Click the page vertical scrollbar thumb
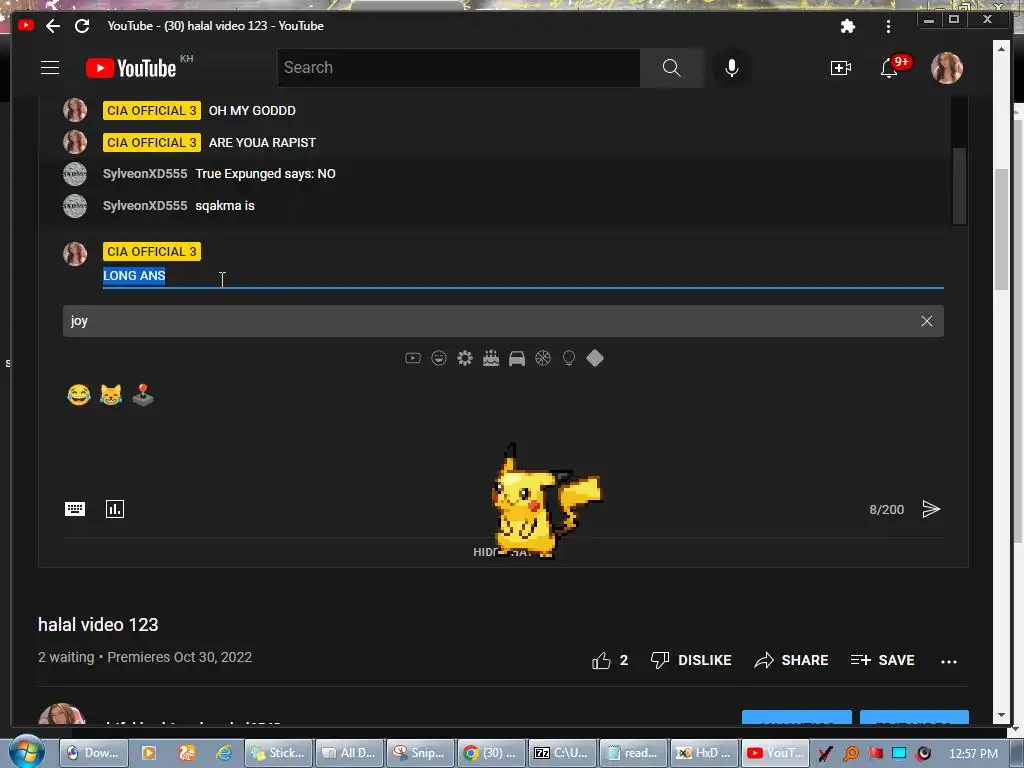 pyautogui.click(x=1001, y=229)
